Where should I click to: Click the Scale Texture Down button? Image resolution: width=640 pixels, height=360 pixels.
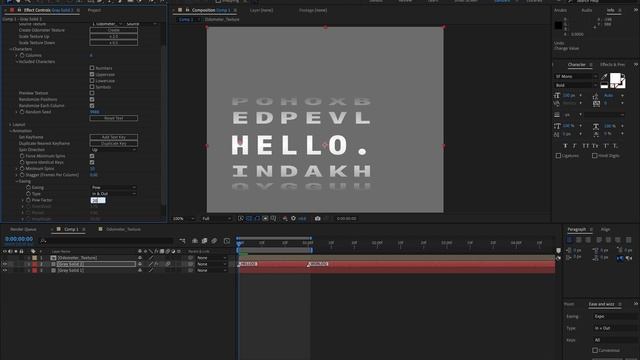113,42
